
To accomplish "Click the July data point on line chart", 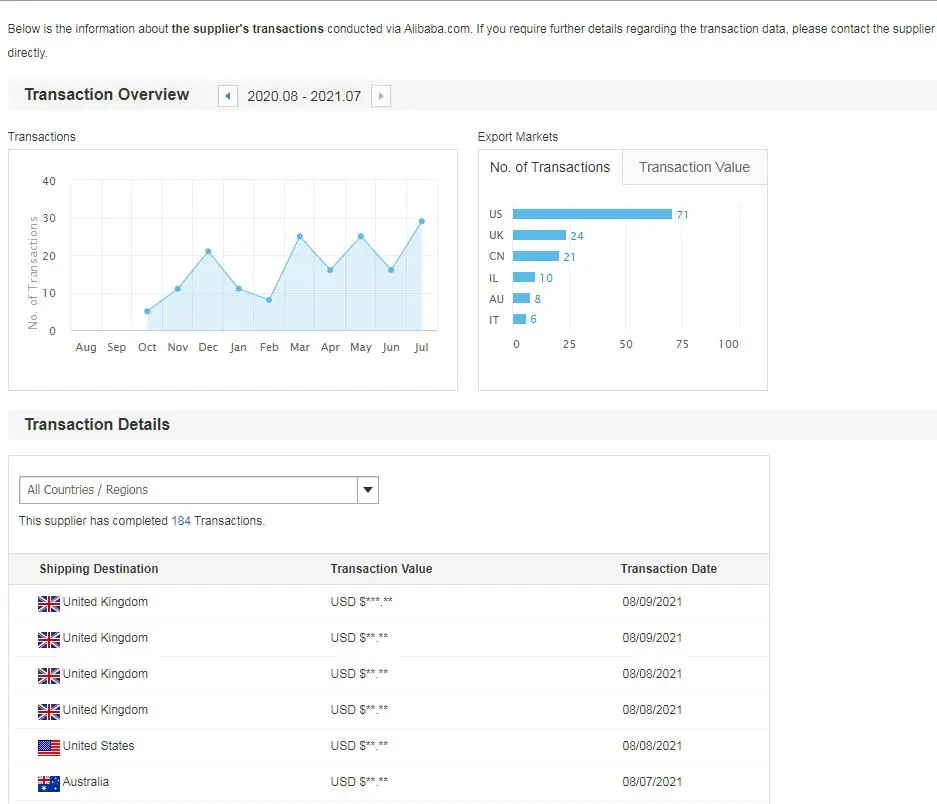I will point(422,221).
